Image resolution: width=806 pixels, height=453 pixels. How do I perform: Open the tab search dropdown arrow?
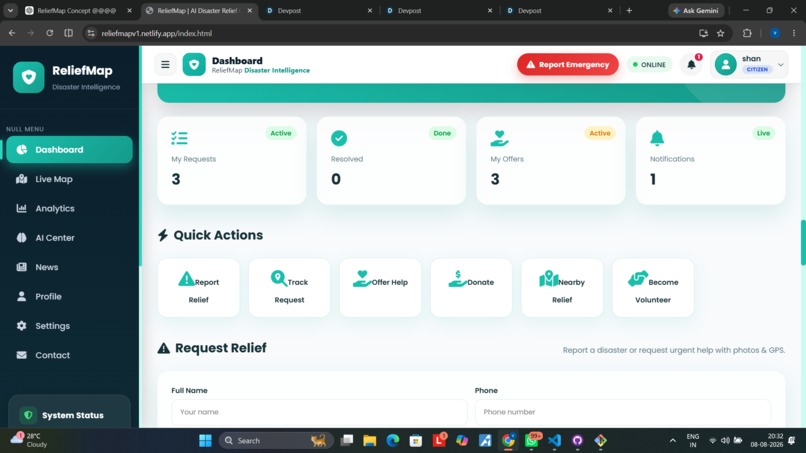click(x=10, y=10)
